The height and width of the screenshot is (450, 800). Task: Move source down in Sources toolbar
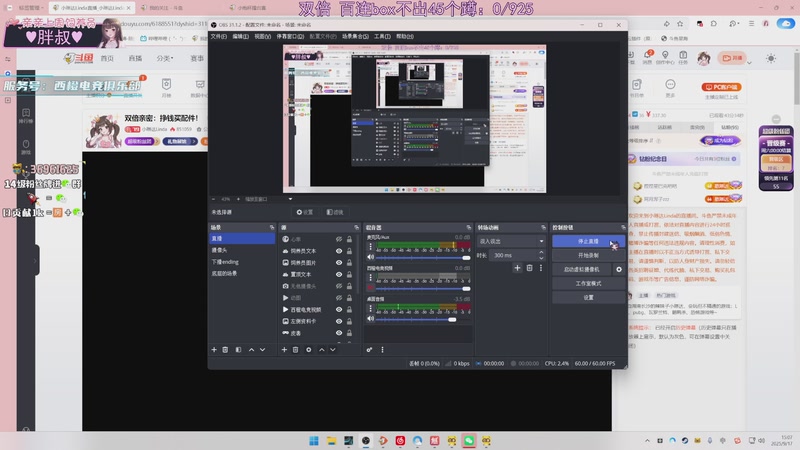click(333, 349)
